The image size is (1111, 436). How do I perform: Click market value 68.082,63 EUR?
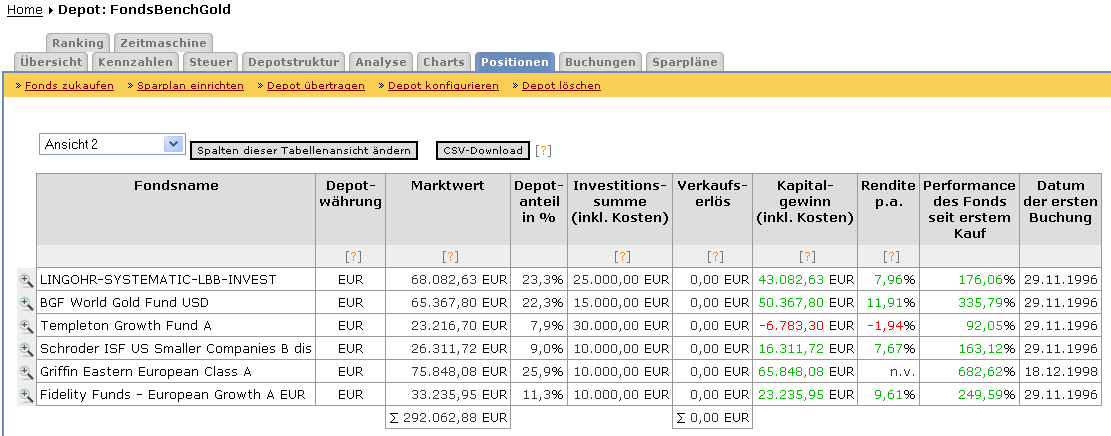tap(459, 280)
